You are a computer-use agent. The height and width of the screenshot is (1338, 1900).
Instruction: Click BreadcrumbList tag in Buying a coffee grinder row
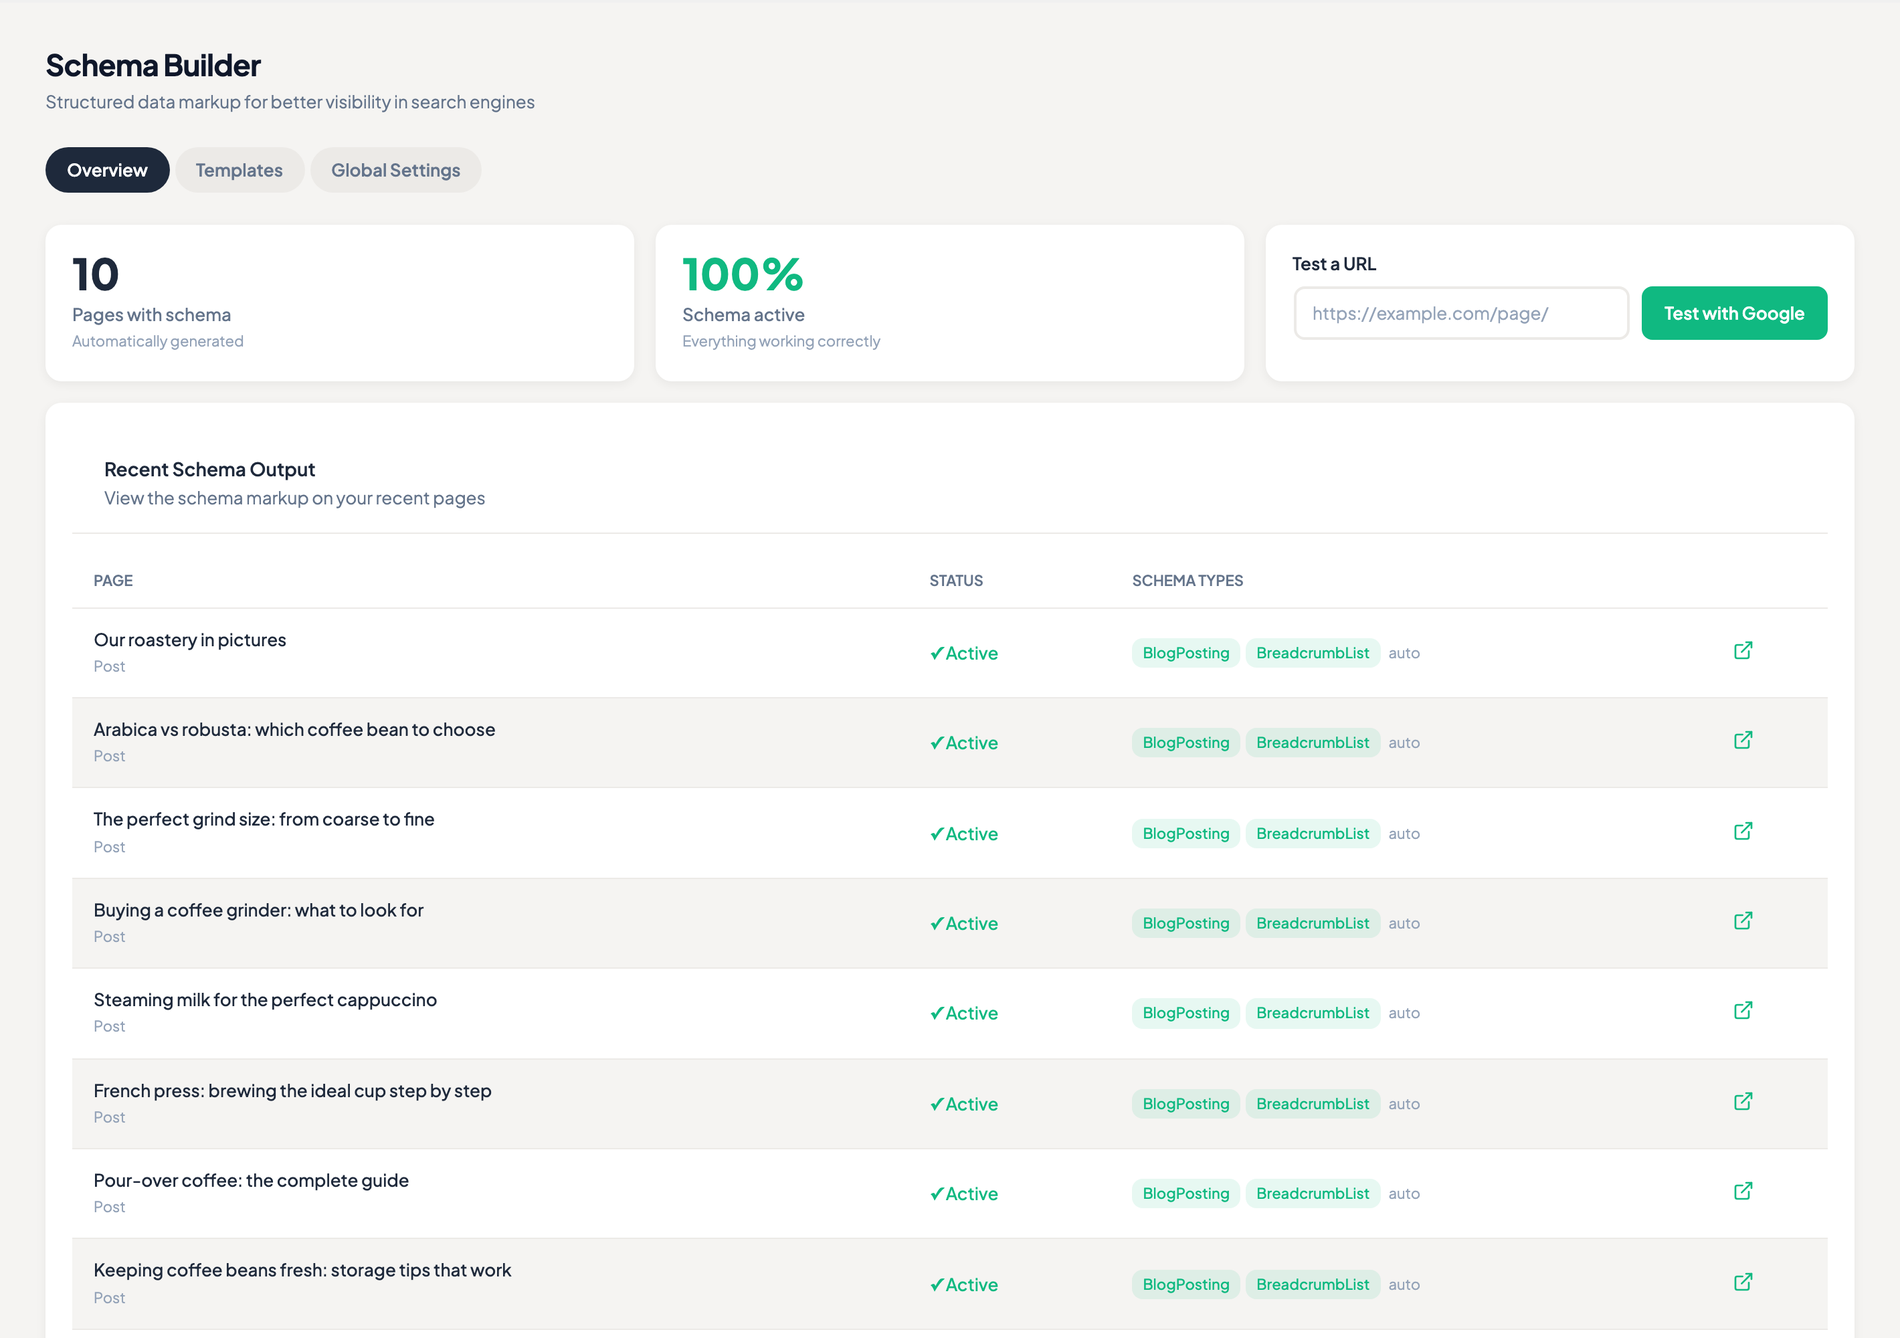(x=1313, y=923)
